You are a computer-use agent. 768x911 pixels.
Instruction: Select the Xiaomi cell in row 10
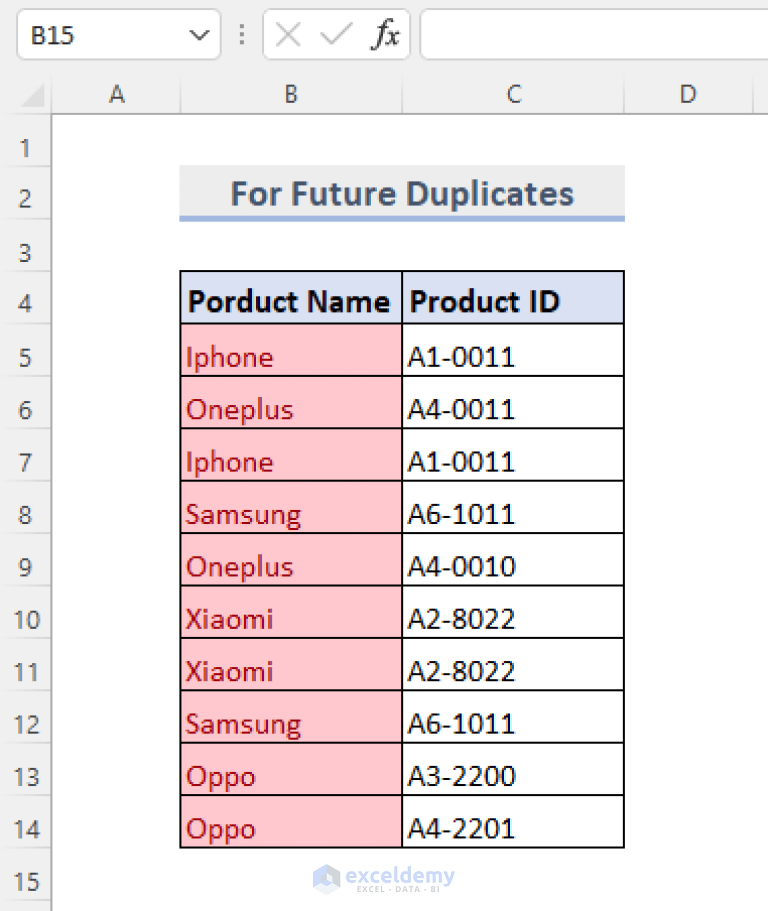[290, 619]
